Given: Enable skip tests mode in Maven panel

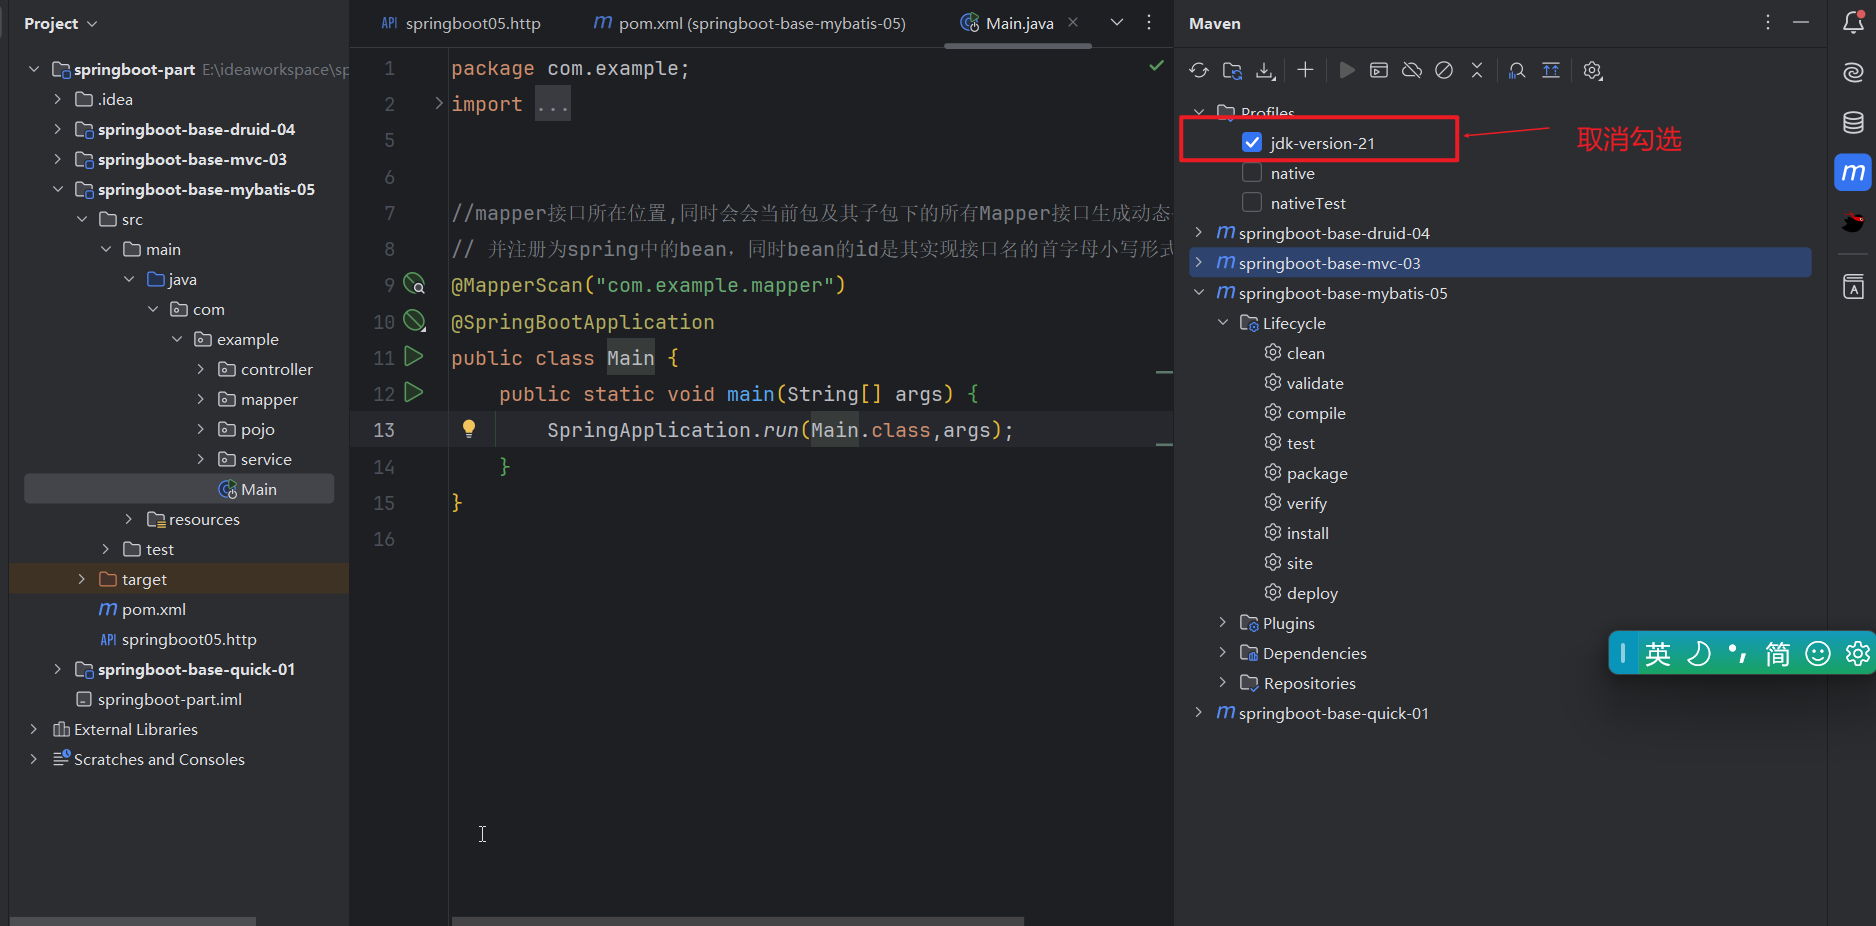Looking at the screenshot, I should coord(1443,70).
